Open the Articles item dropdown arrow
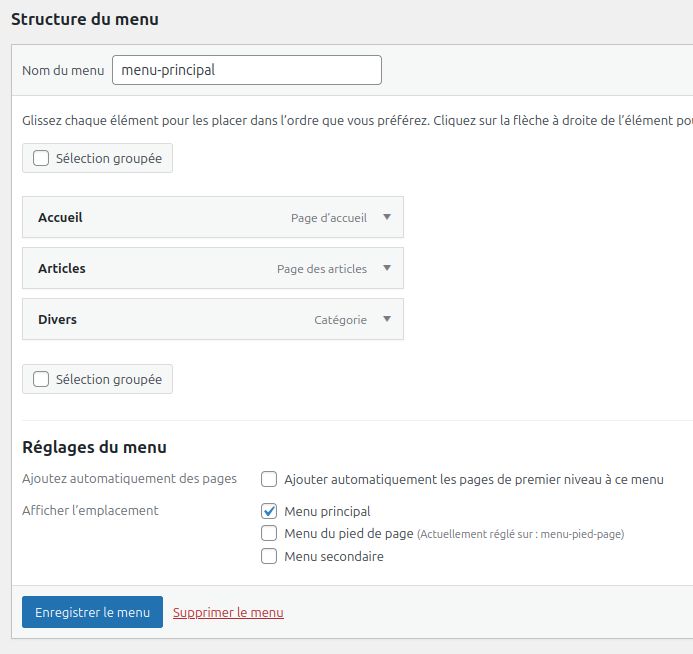Viewport: 693px width, 654px height. click(387, 268)
